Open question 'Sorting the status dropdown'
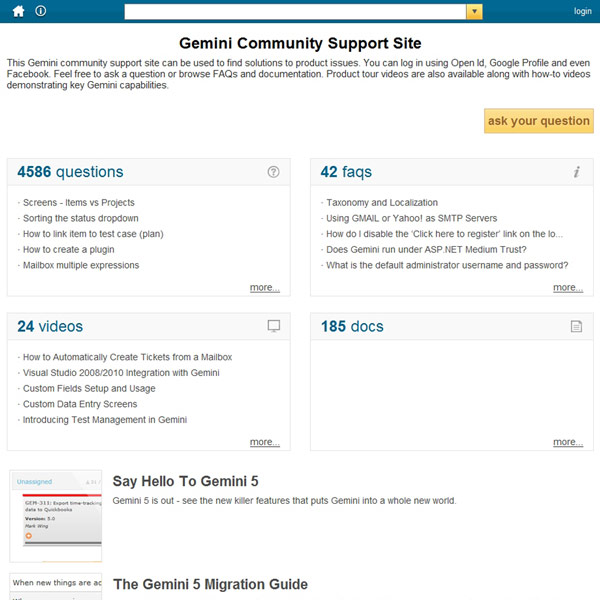Image resolution: width=600 pixels, height=600 pixels. [81, 218]
